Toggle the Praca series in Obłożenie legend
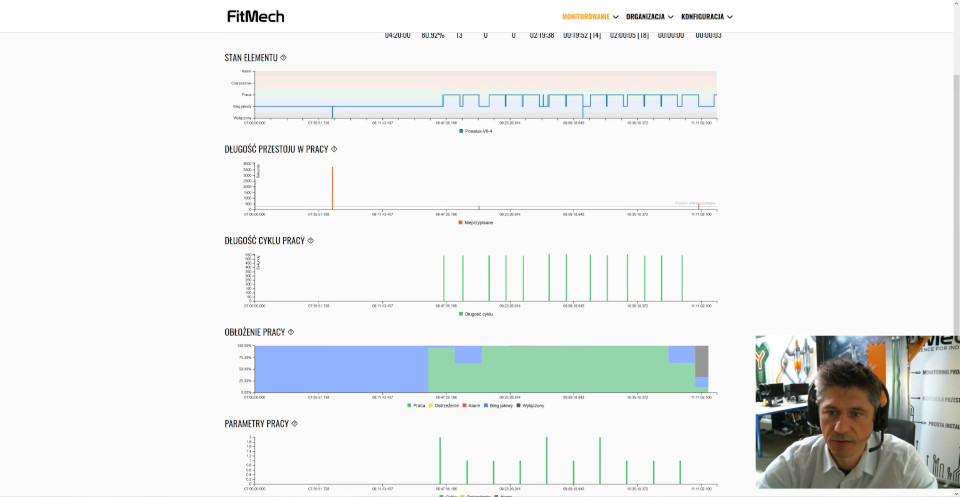 (x=416, y=405)
